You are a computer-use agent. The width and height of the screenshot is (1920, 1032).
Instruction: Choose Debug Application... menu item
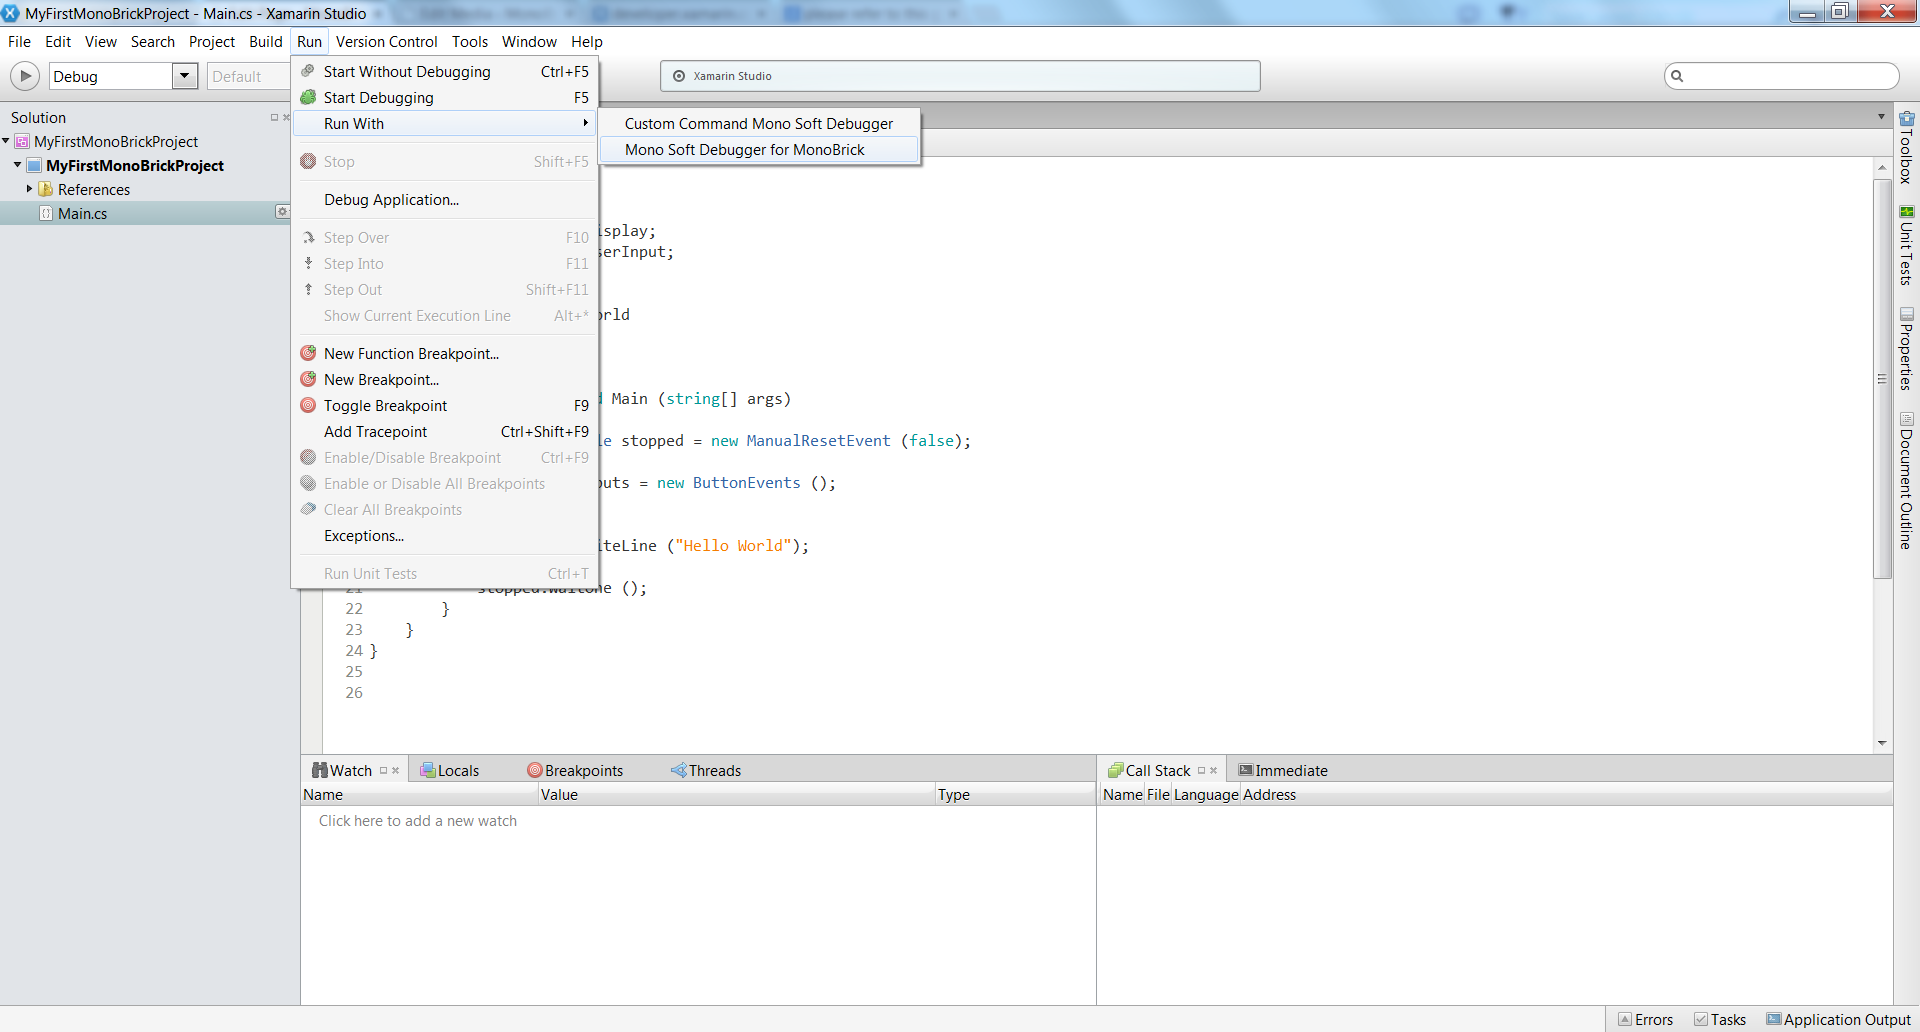tap(446, 199)
